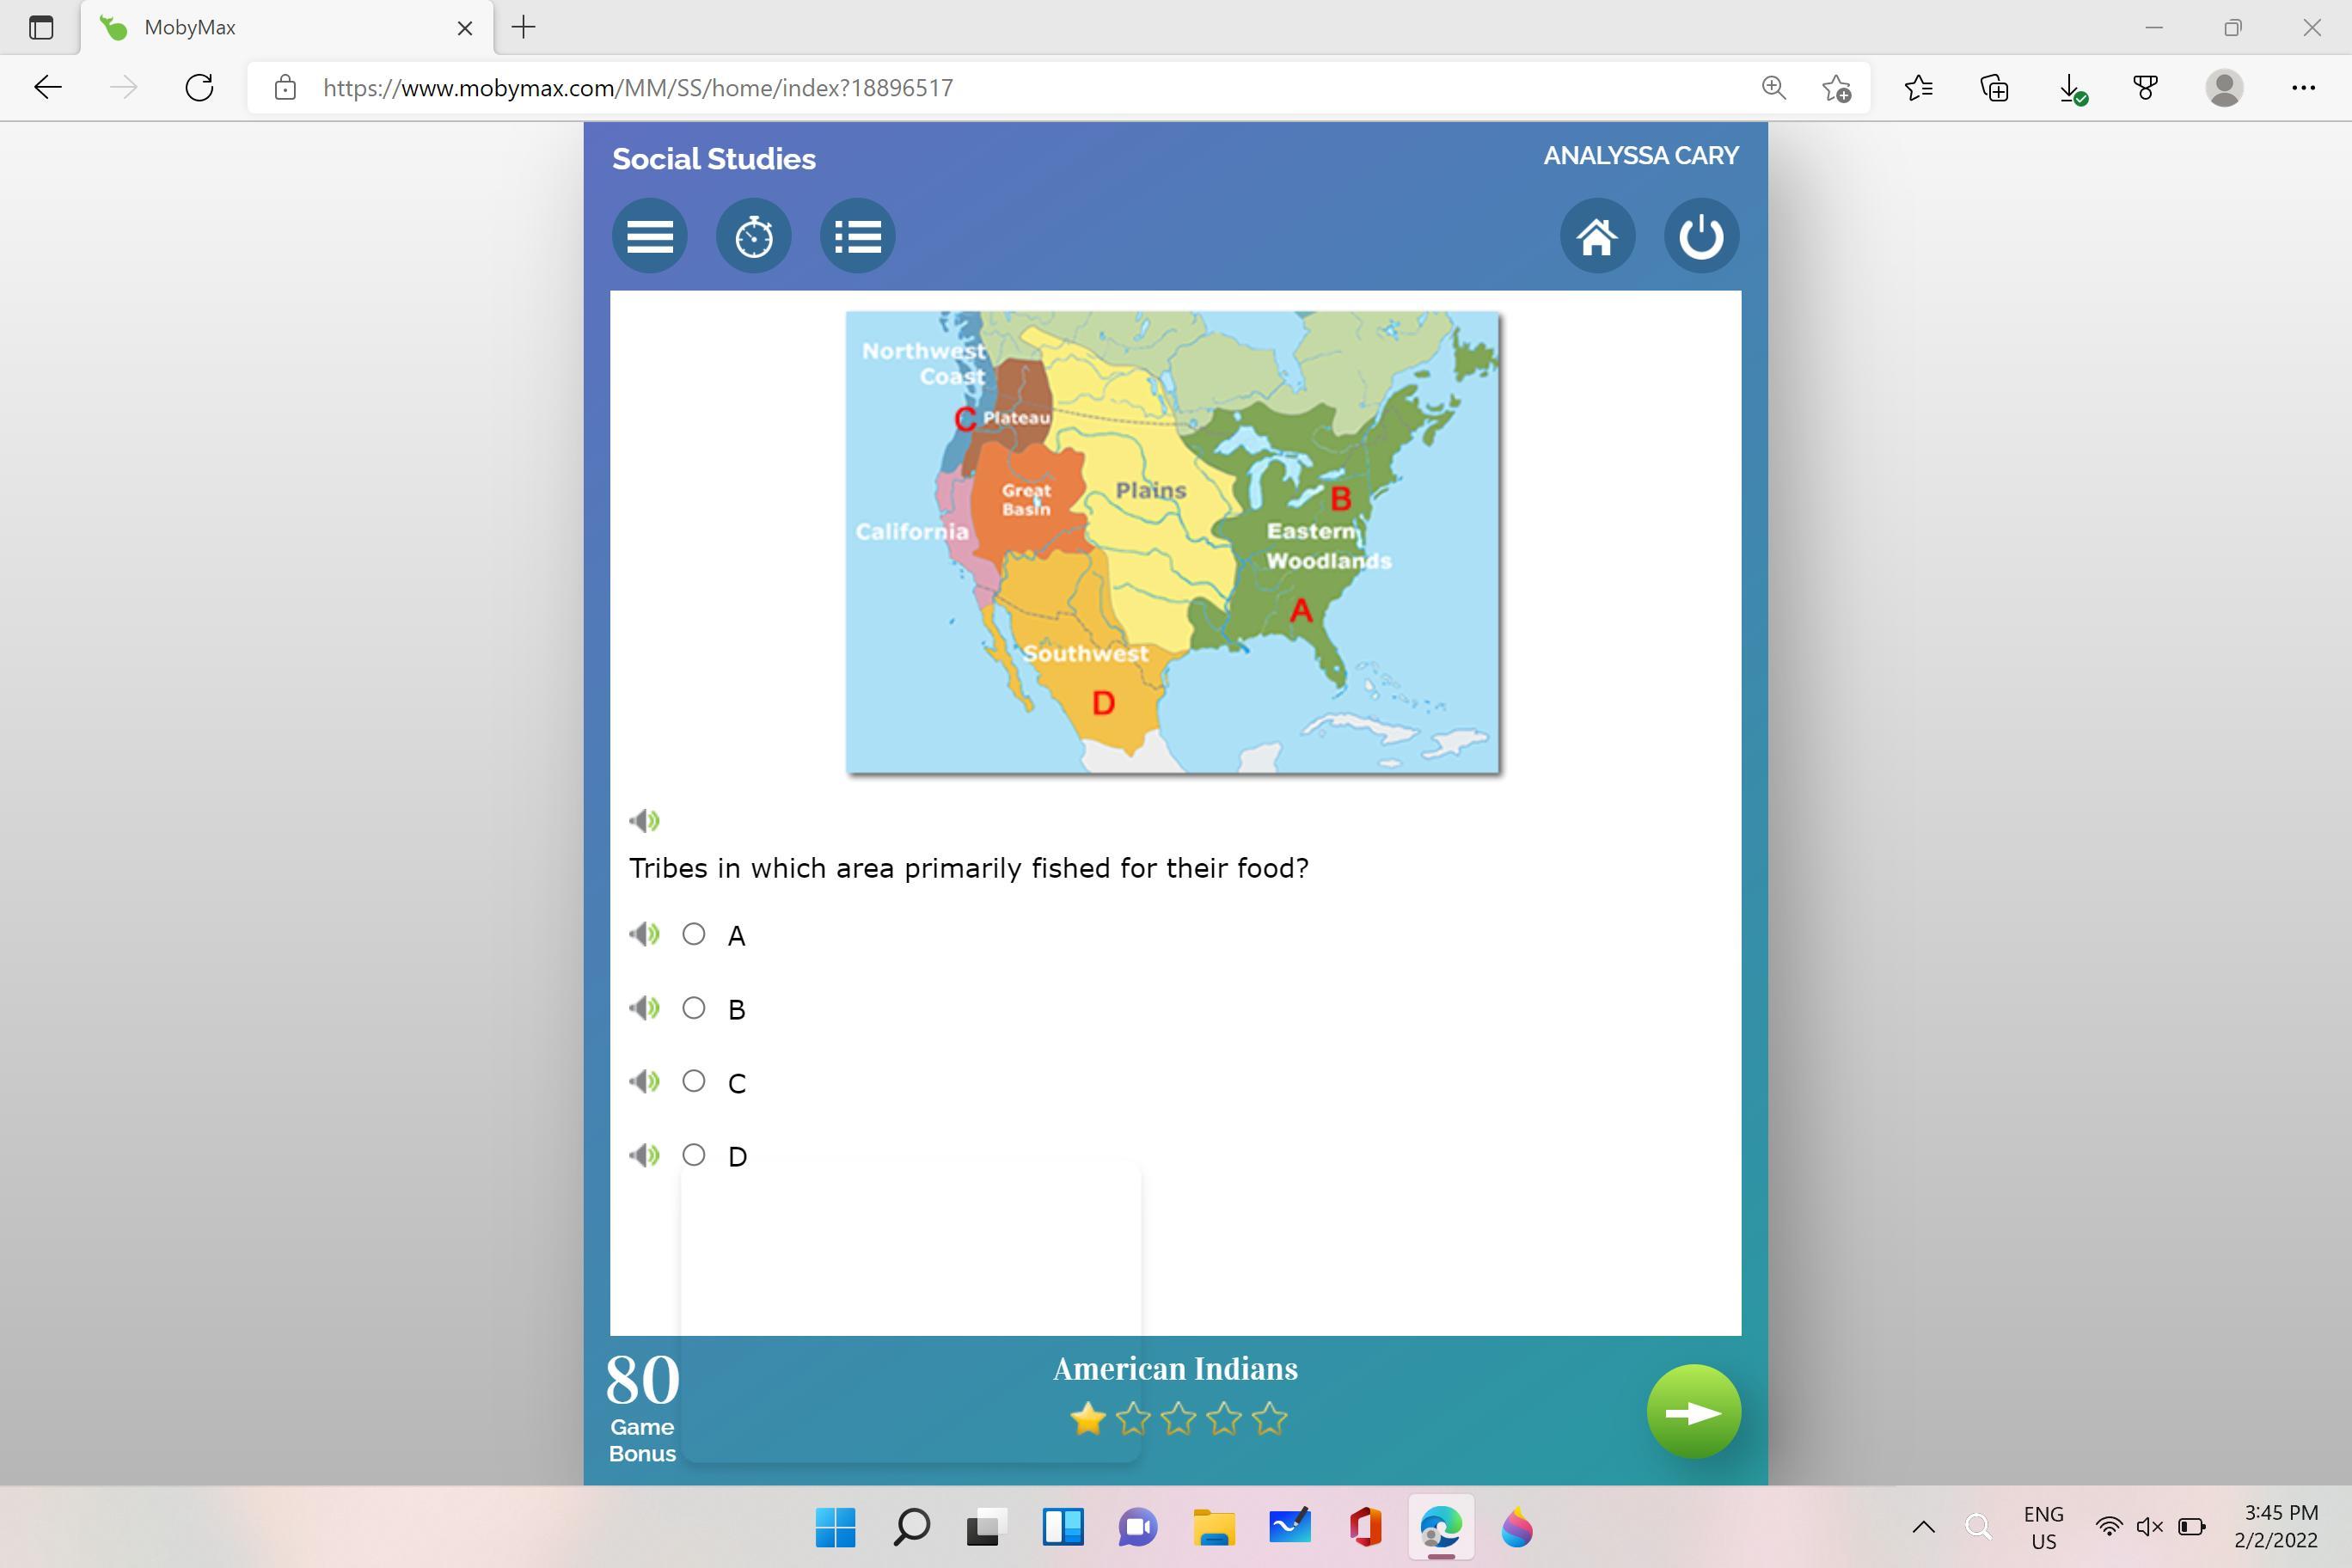Click the stopwatch timer icon
Image resolution: width=2352 pixels, height=1568 pixels.
click(753, 236)
